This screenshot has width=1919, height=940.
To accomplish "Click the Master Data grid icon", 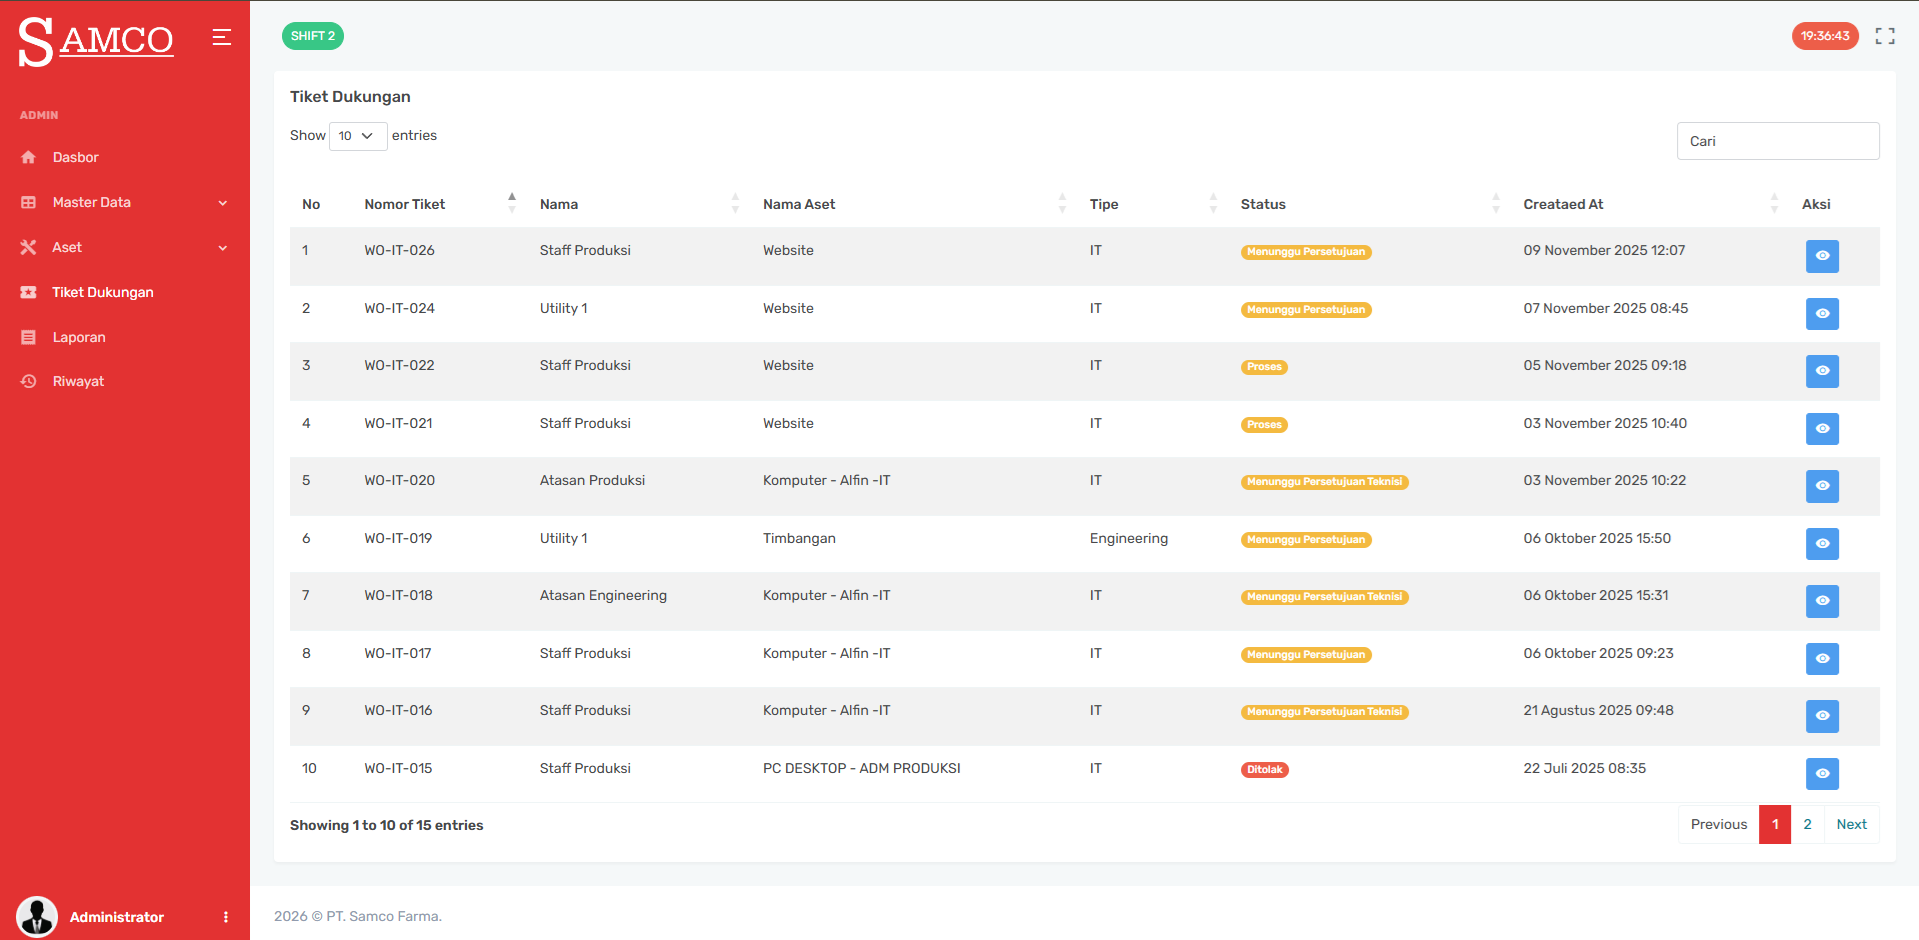I will (x=30, y=202).
